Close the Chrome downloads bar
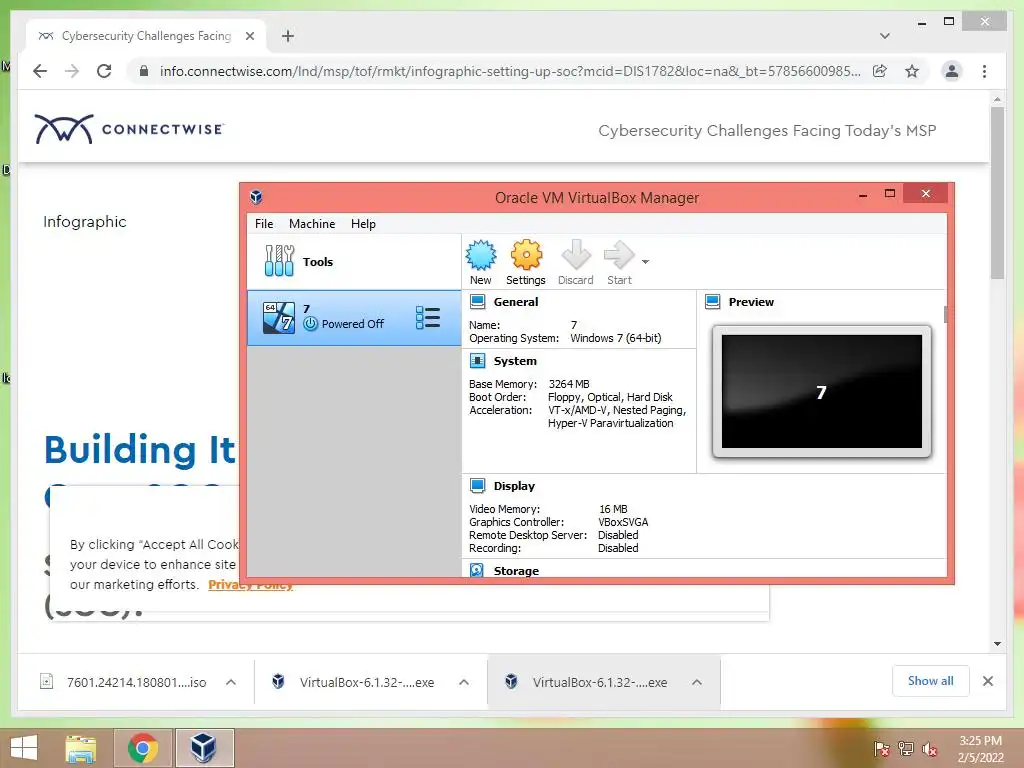 pyautogui.click(x=987, y=681)
